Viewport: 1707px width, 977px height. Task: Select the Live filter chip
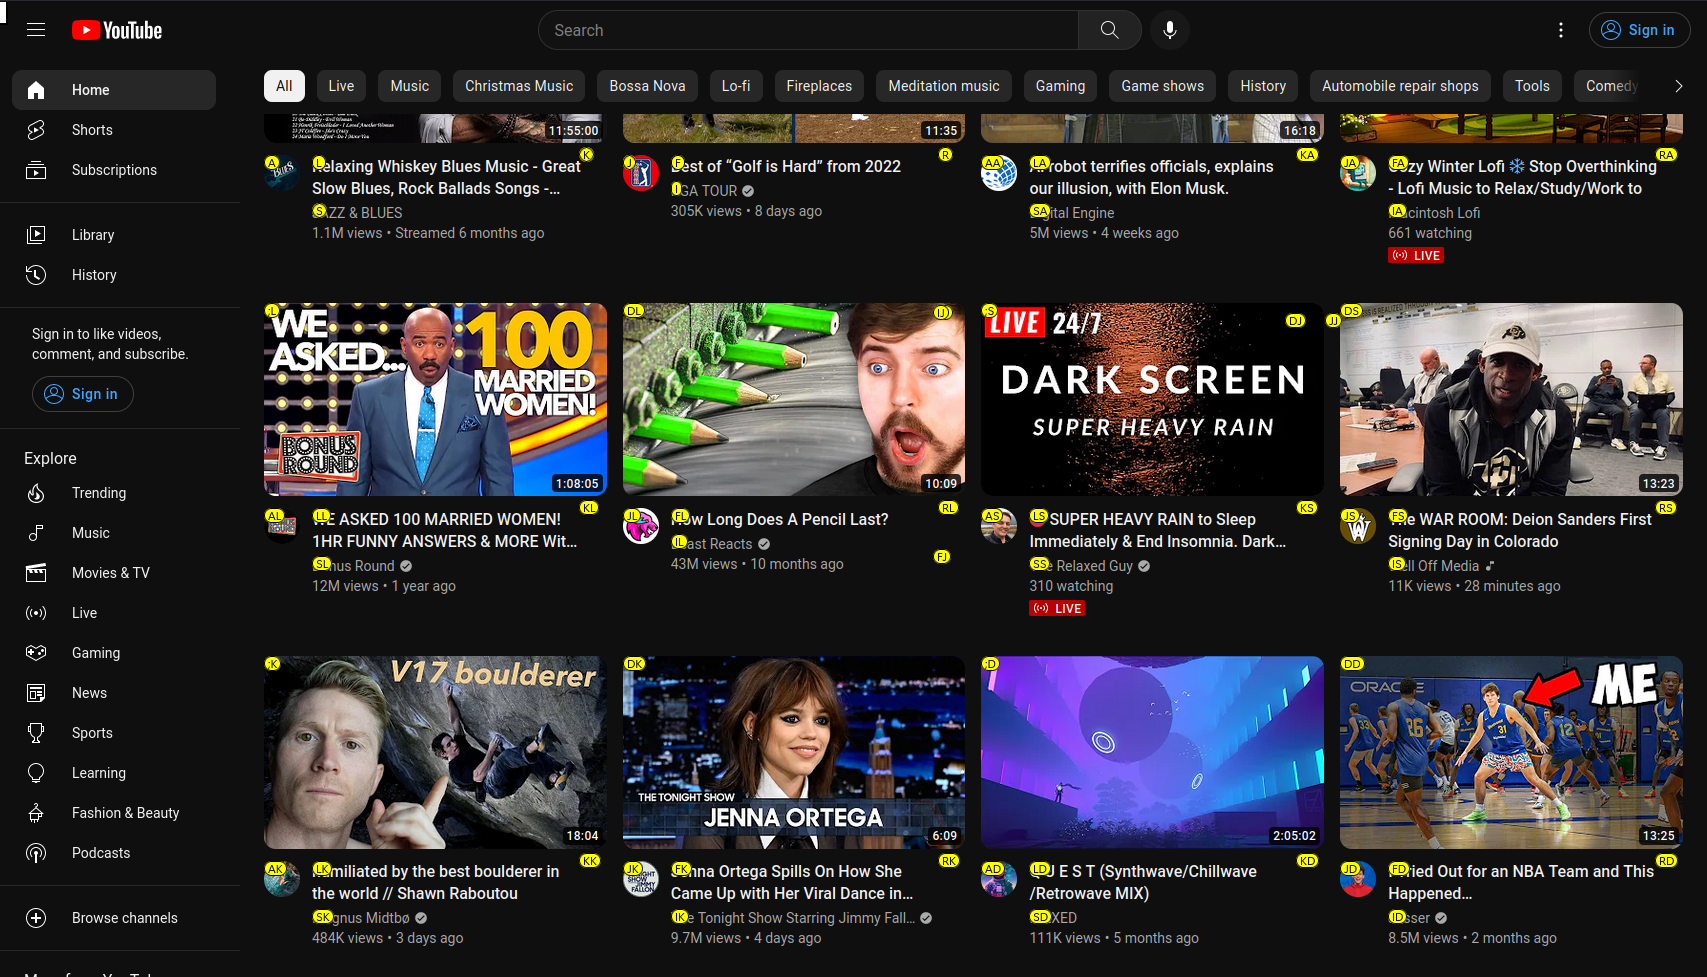(341, 86)
